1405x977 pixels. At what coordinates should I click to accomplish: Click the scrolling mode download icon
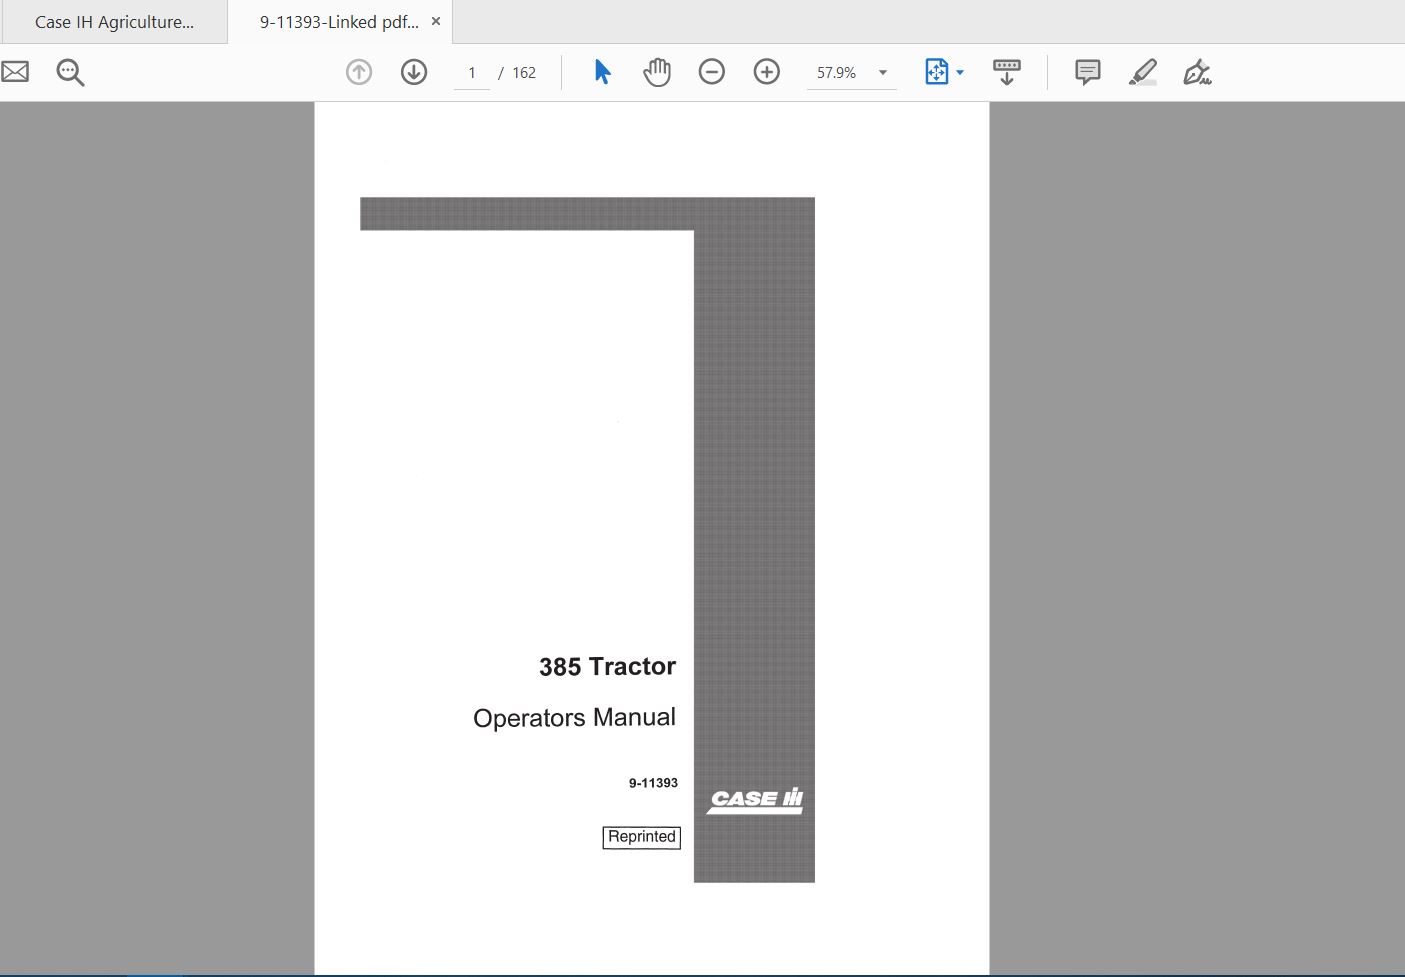pos(1007,72)
